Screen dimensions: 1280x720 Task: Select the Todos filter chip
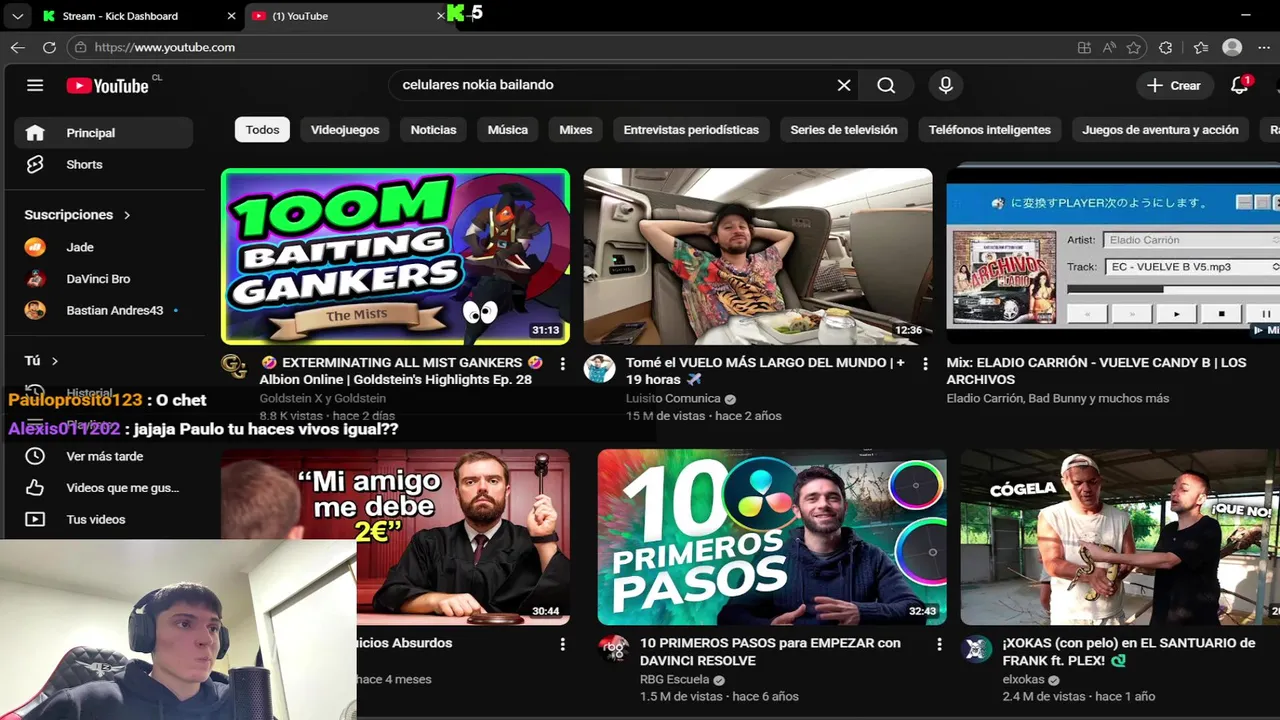pos(262,130)
